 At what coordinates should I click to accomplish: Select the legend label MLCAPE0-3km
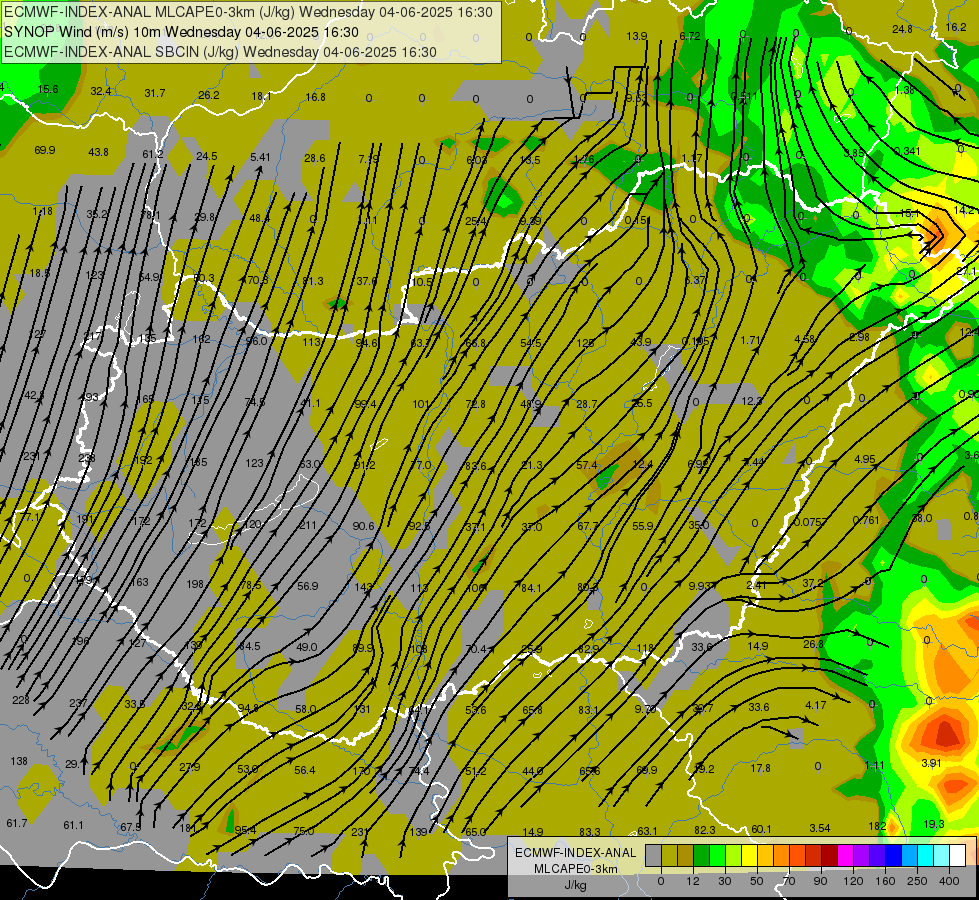pyautogui.click(x=575, y=869)
